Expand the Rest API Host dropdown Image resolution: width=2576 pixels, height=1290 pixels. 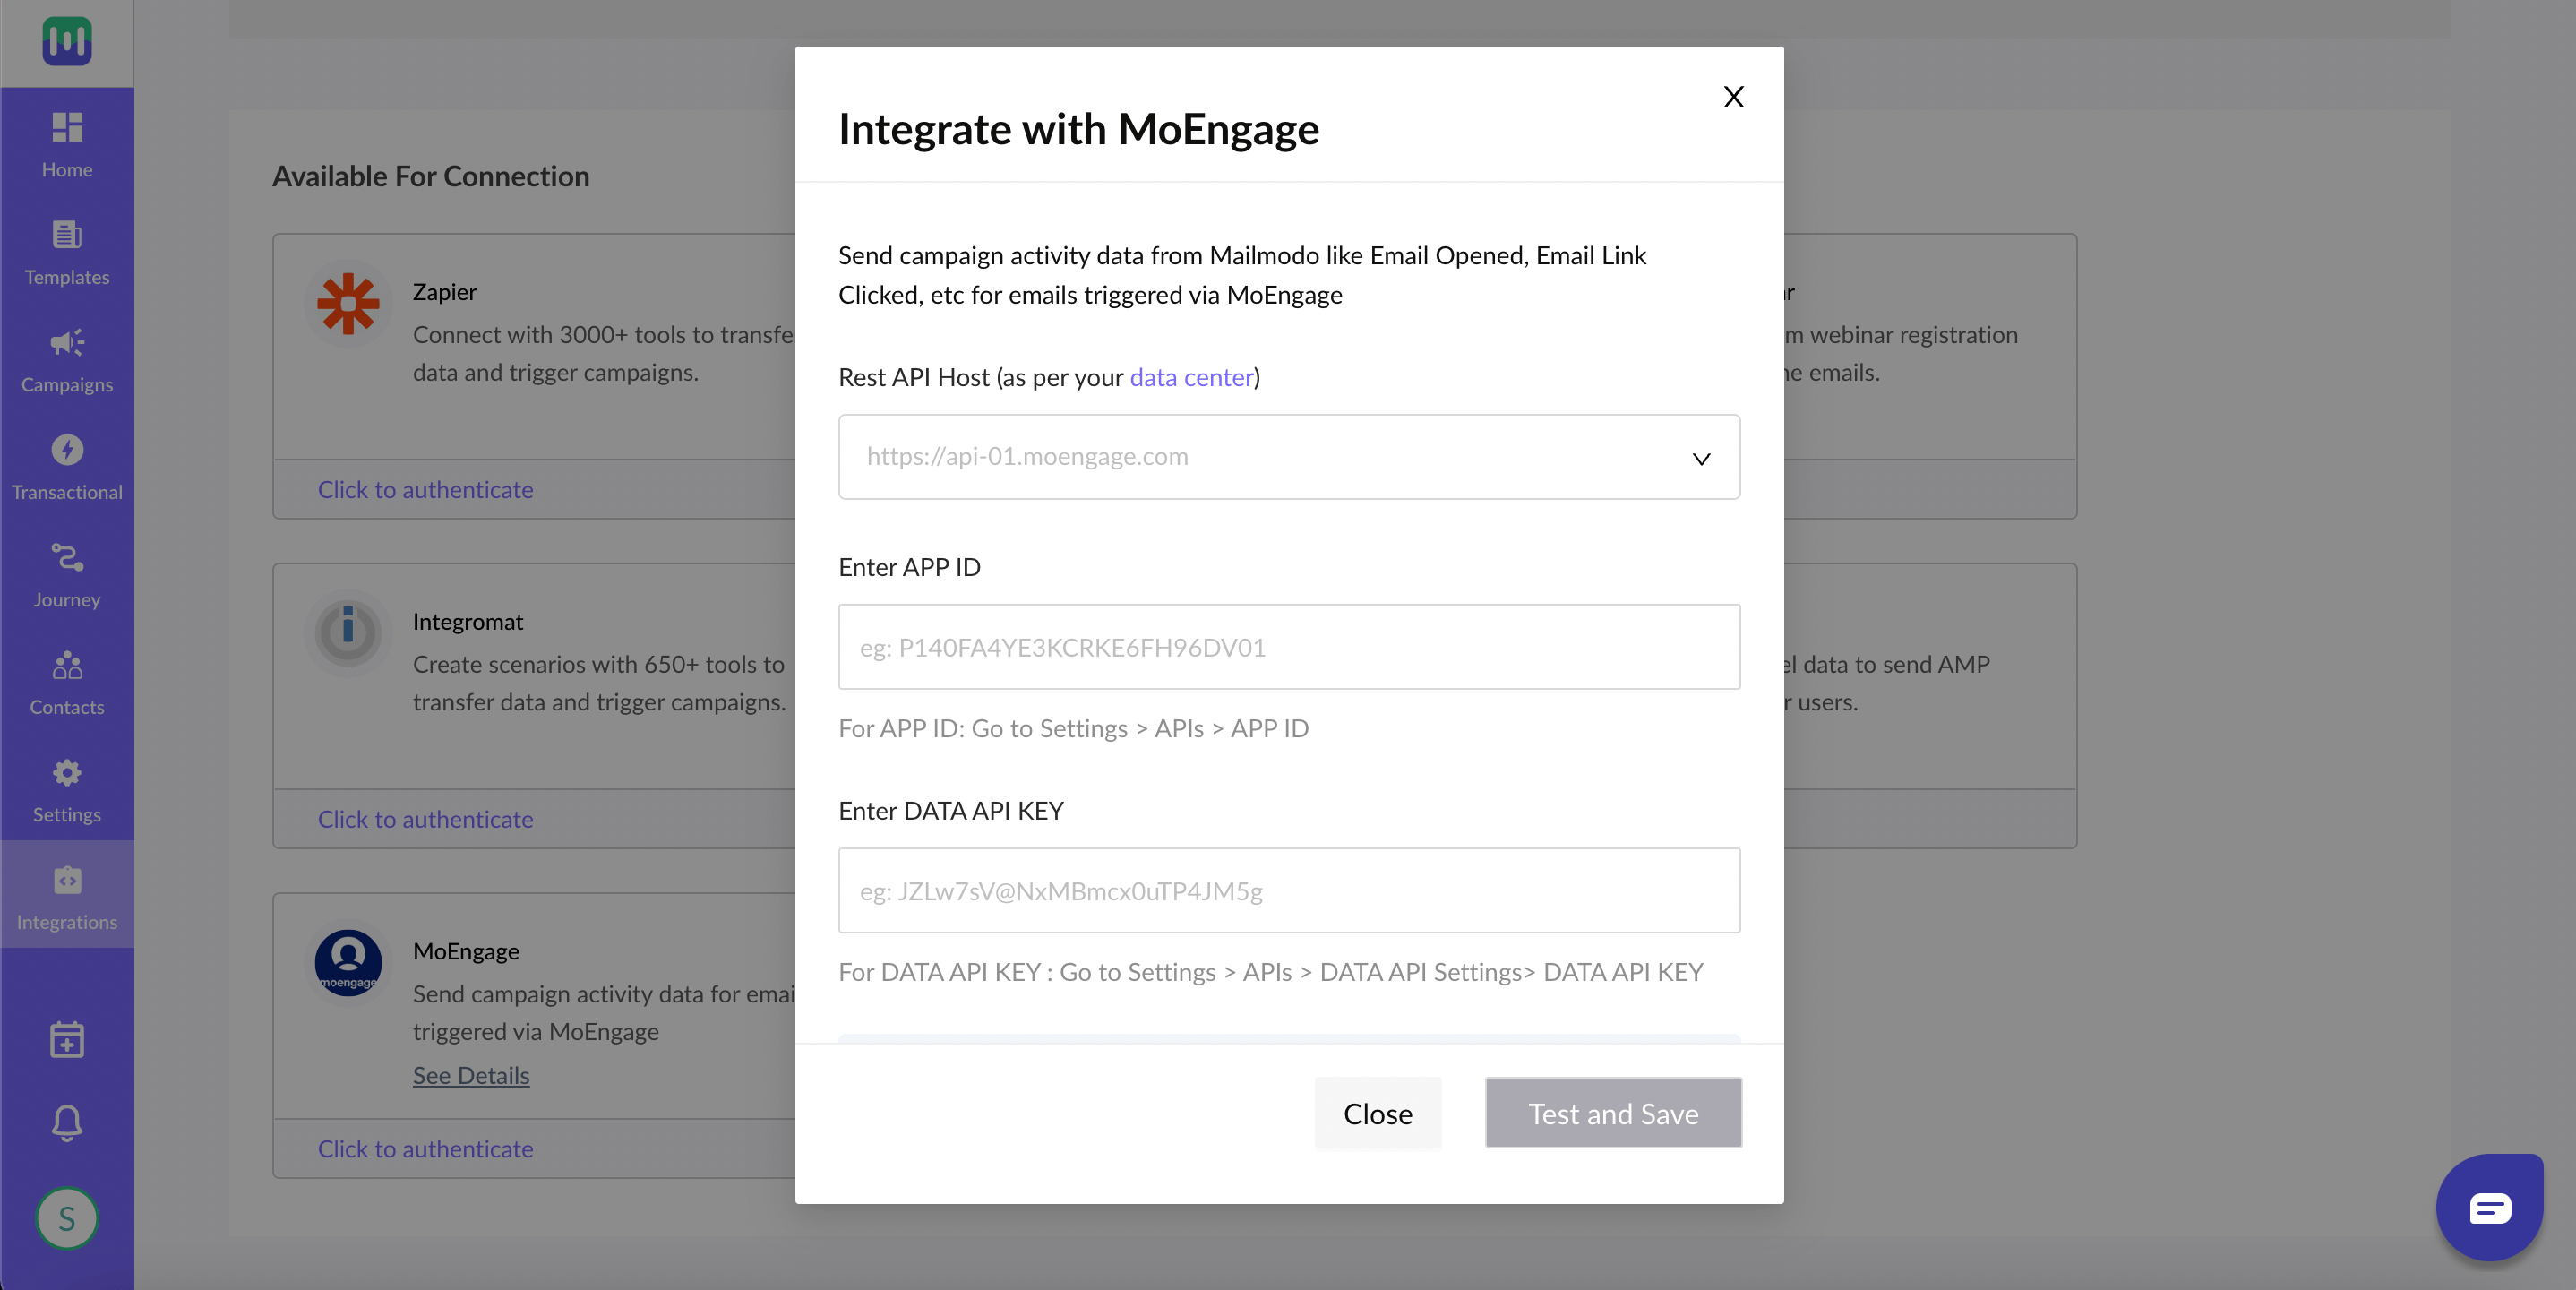click(1289, 457)
